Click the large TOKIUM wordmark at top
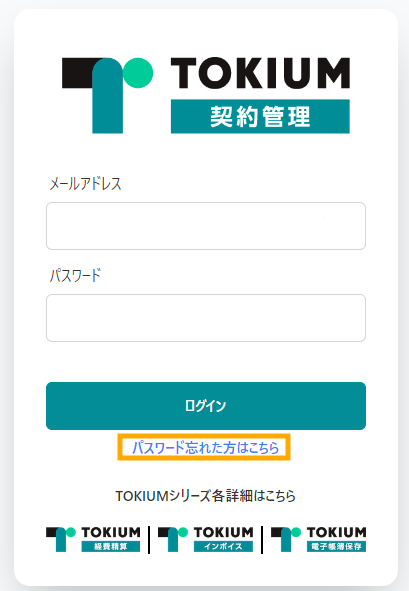409x591 pixels. [x=260, y=73]
